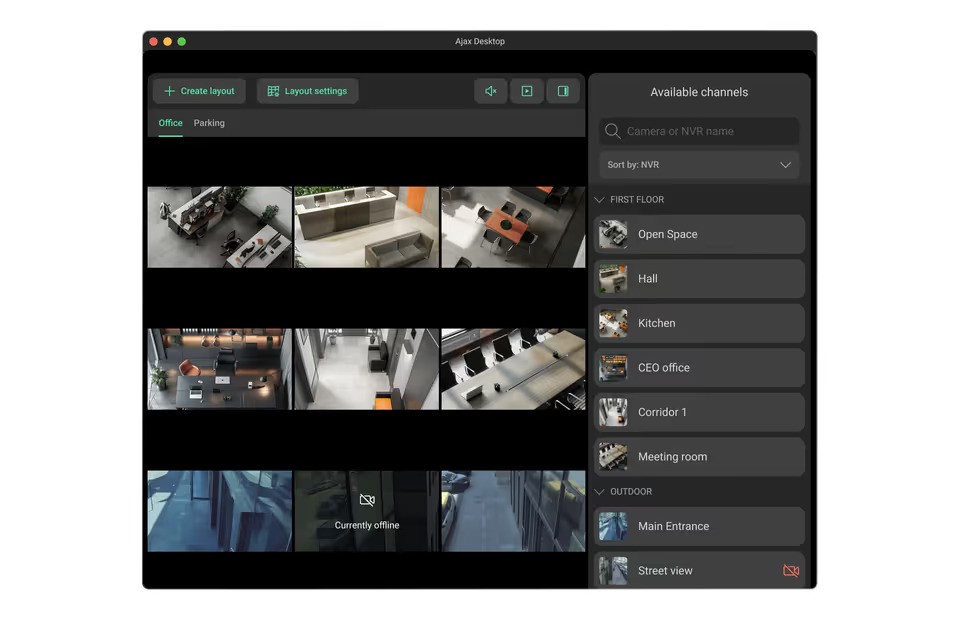This screenshot has width=960, height=621.
Task: Select the Corridor 1 channel
Action: pos(699,412)
